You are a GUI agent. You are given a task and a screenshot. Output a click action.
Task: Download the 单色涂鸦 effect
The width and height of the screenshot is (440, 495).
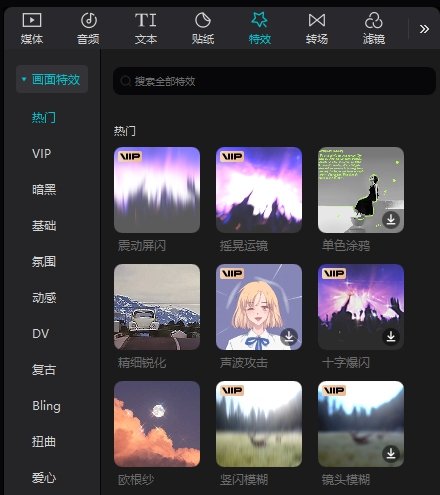pos(391,220)
